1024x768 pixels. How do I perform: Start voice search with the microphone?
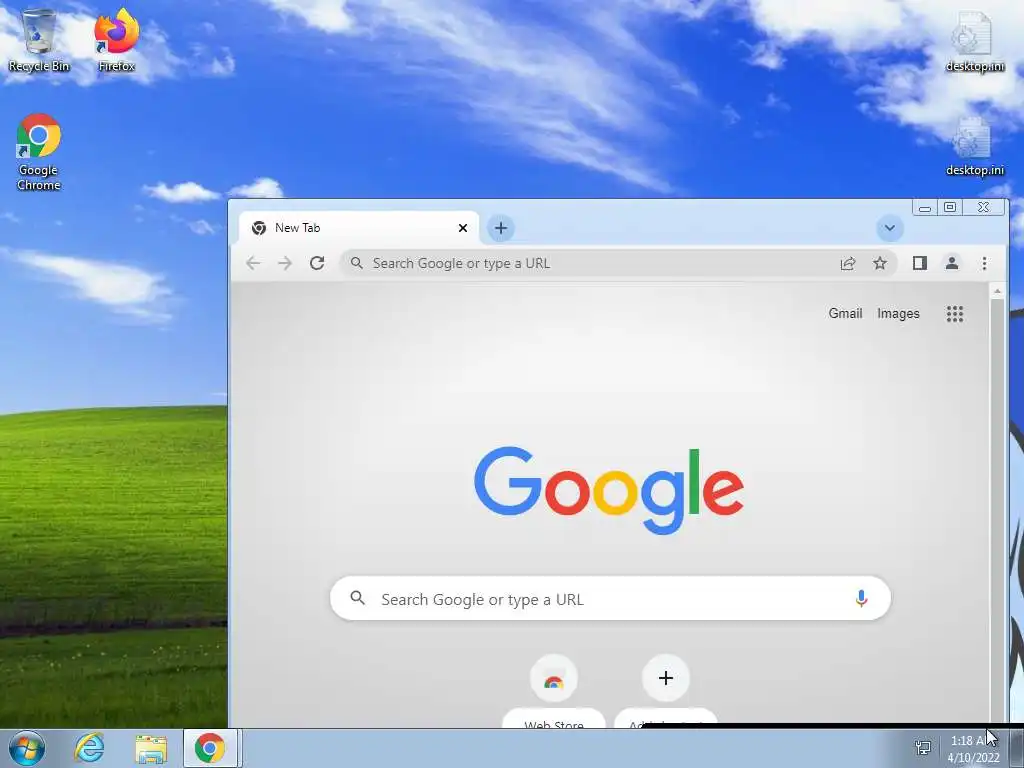click(x=861, y=598)
